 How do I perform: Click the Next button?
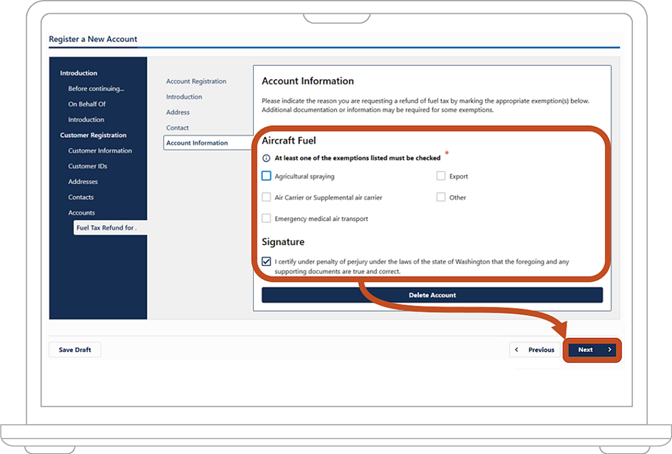click(x=592, y=350)
